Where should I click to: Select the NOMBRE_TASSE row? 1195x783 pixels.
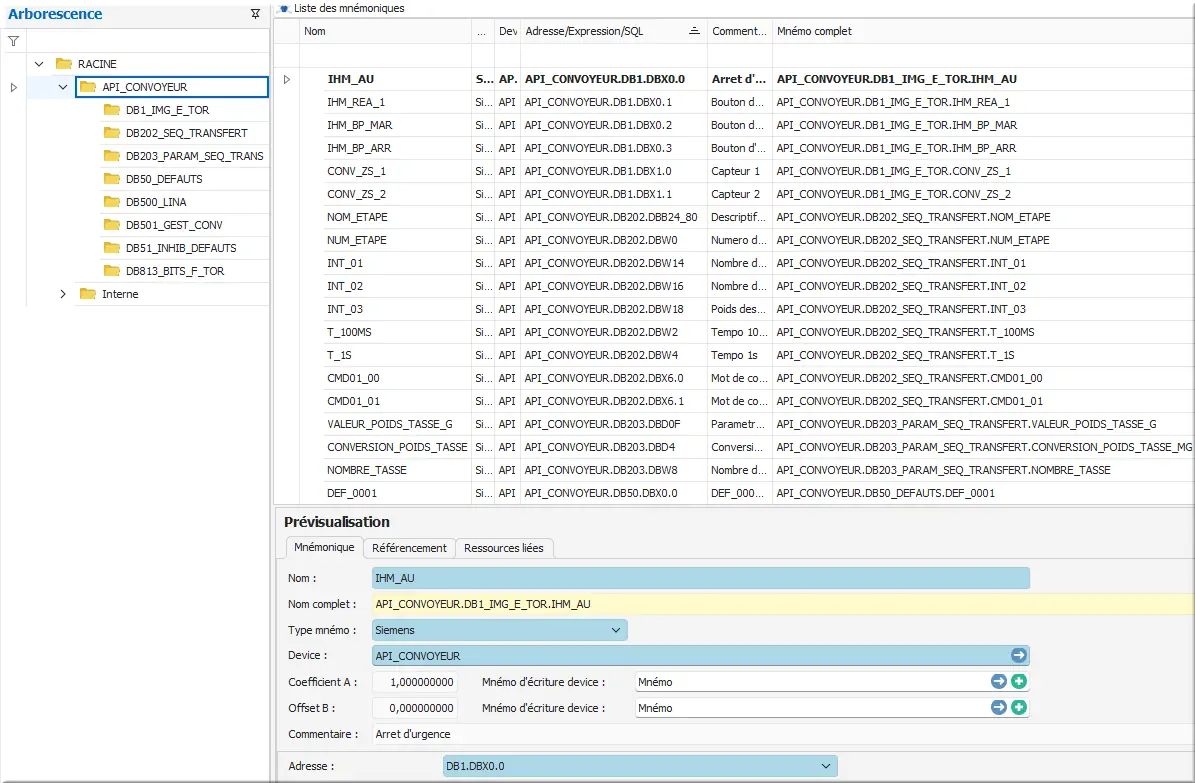[733, 470]
